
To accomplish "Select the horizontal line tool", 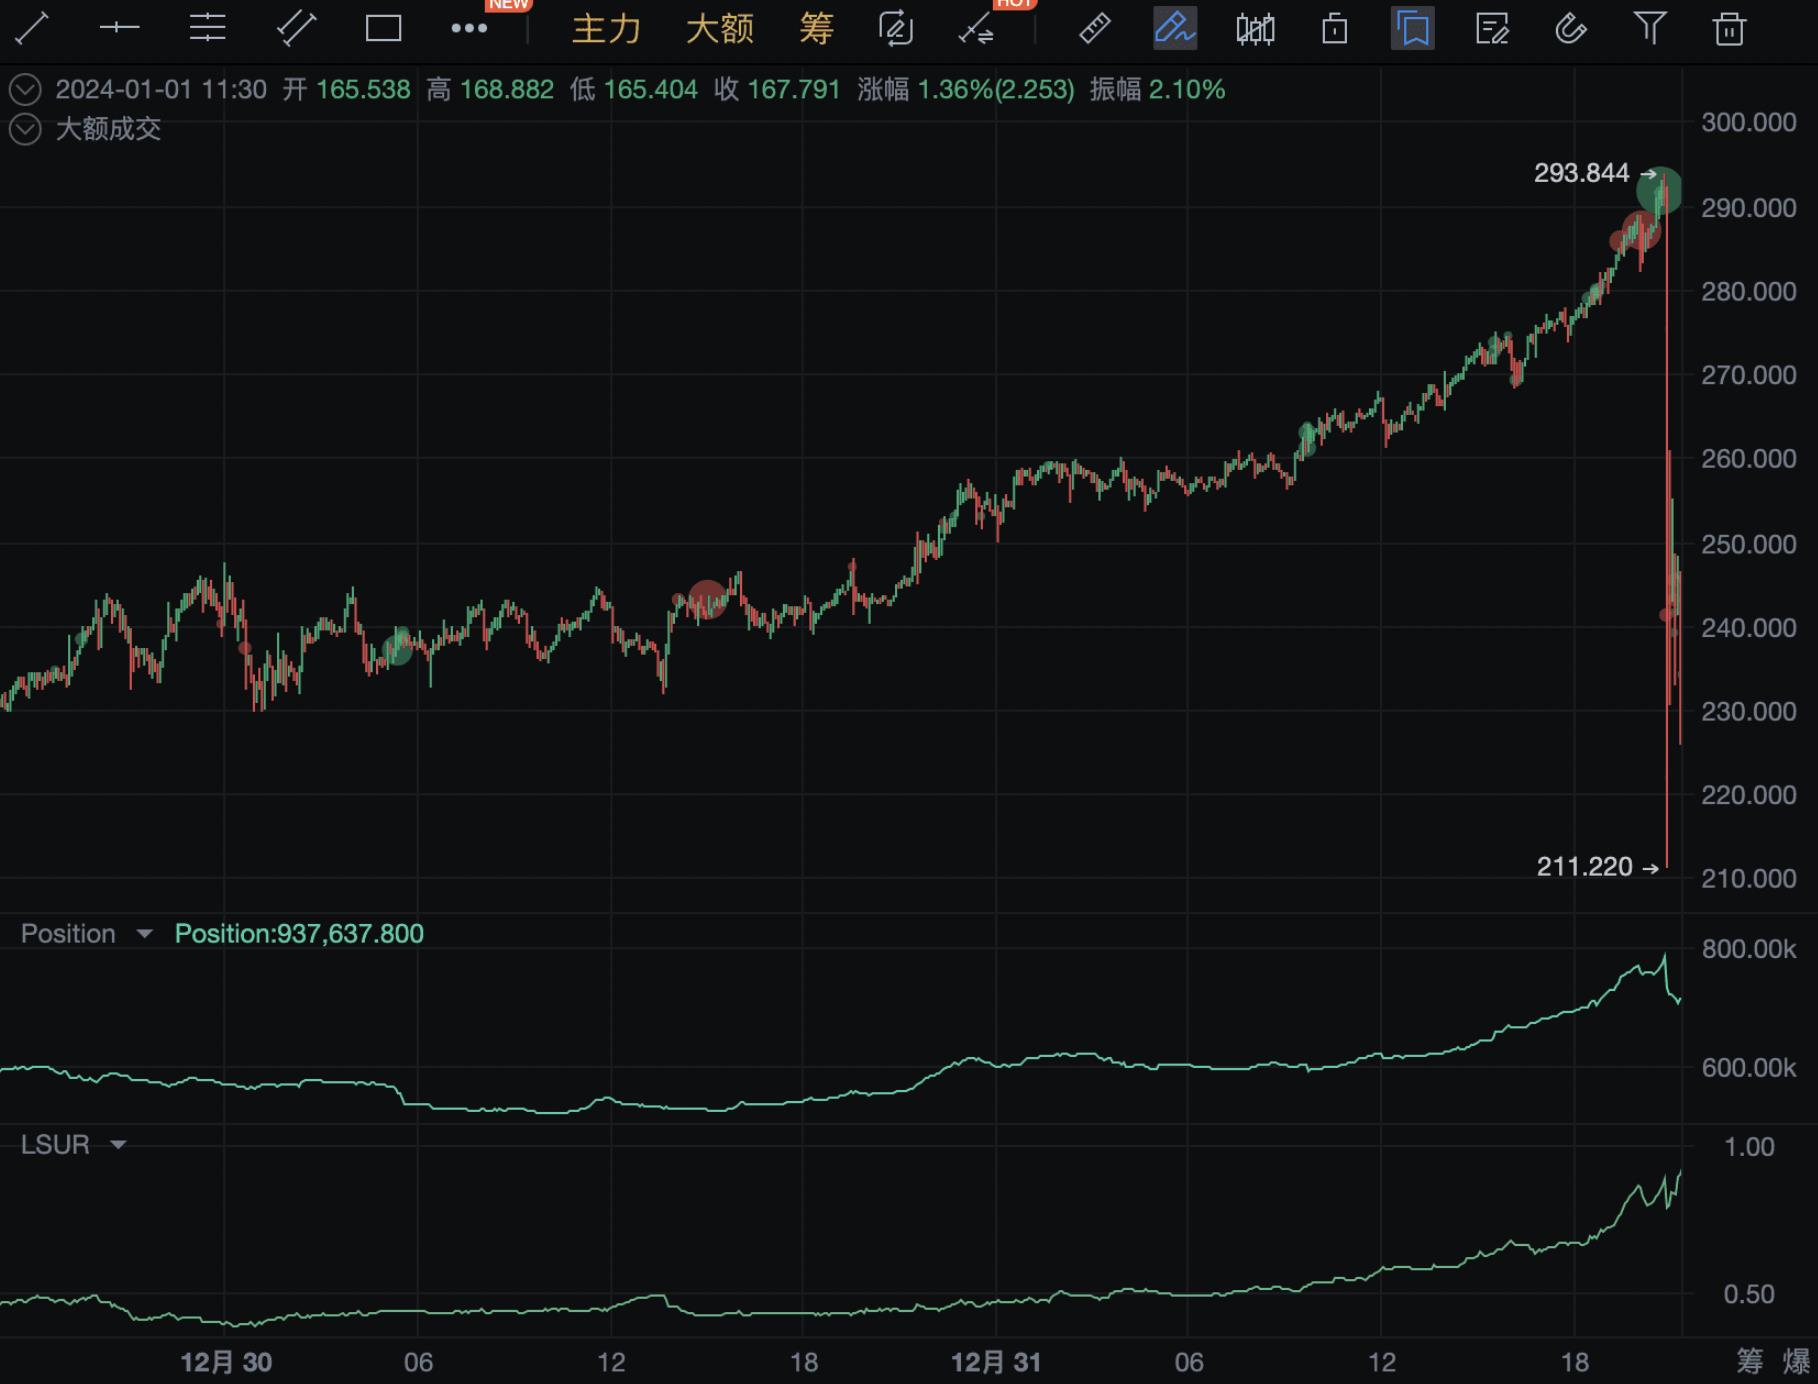I will click(119, 28).
